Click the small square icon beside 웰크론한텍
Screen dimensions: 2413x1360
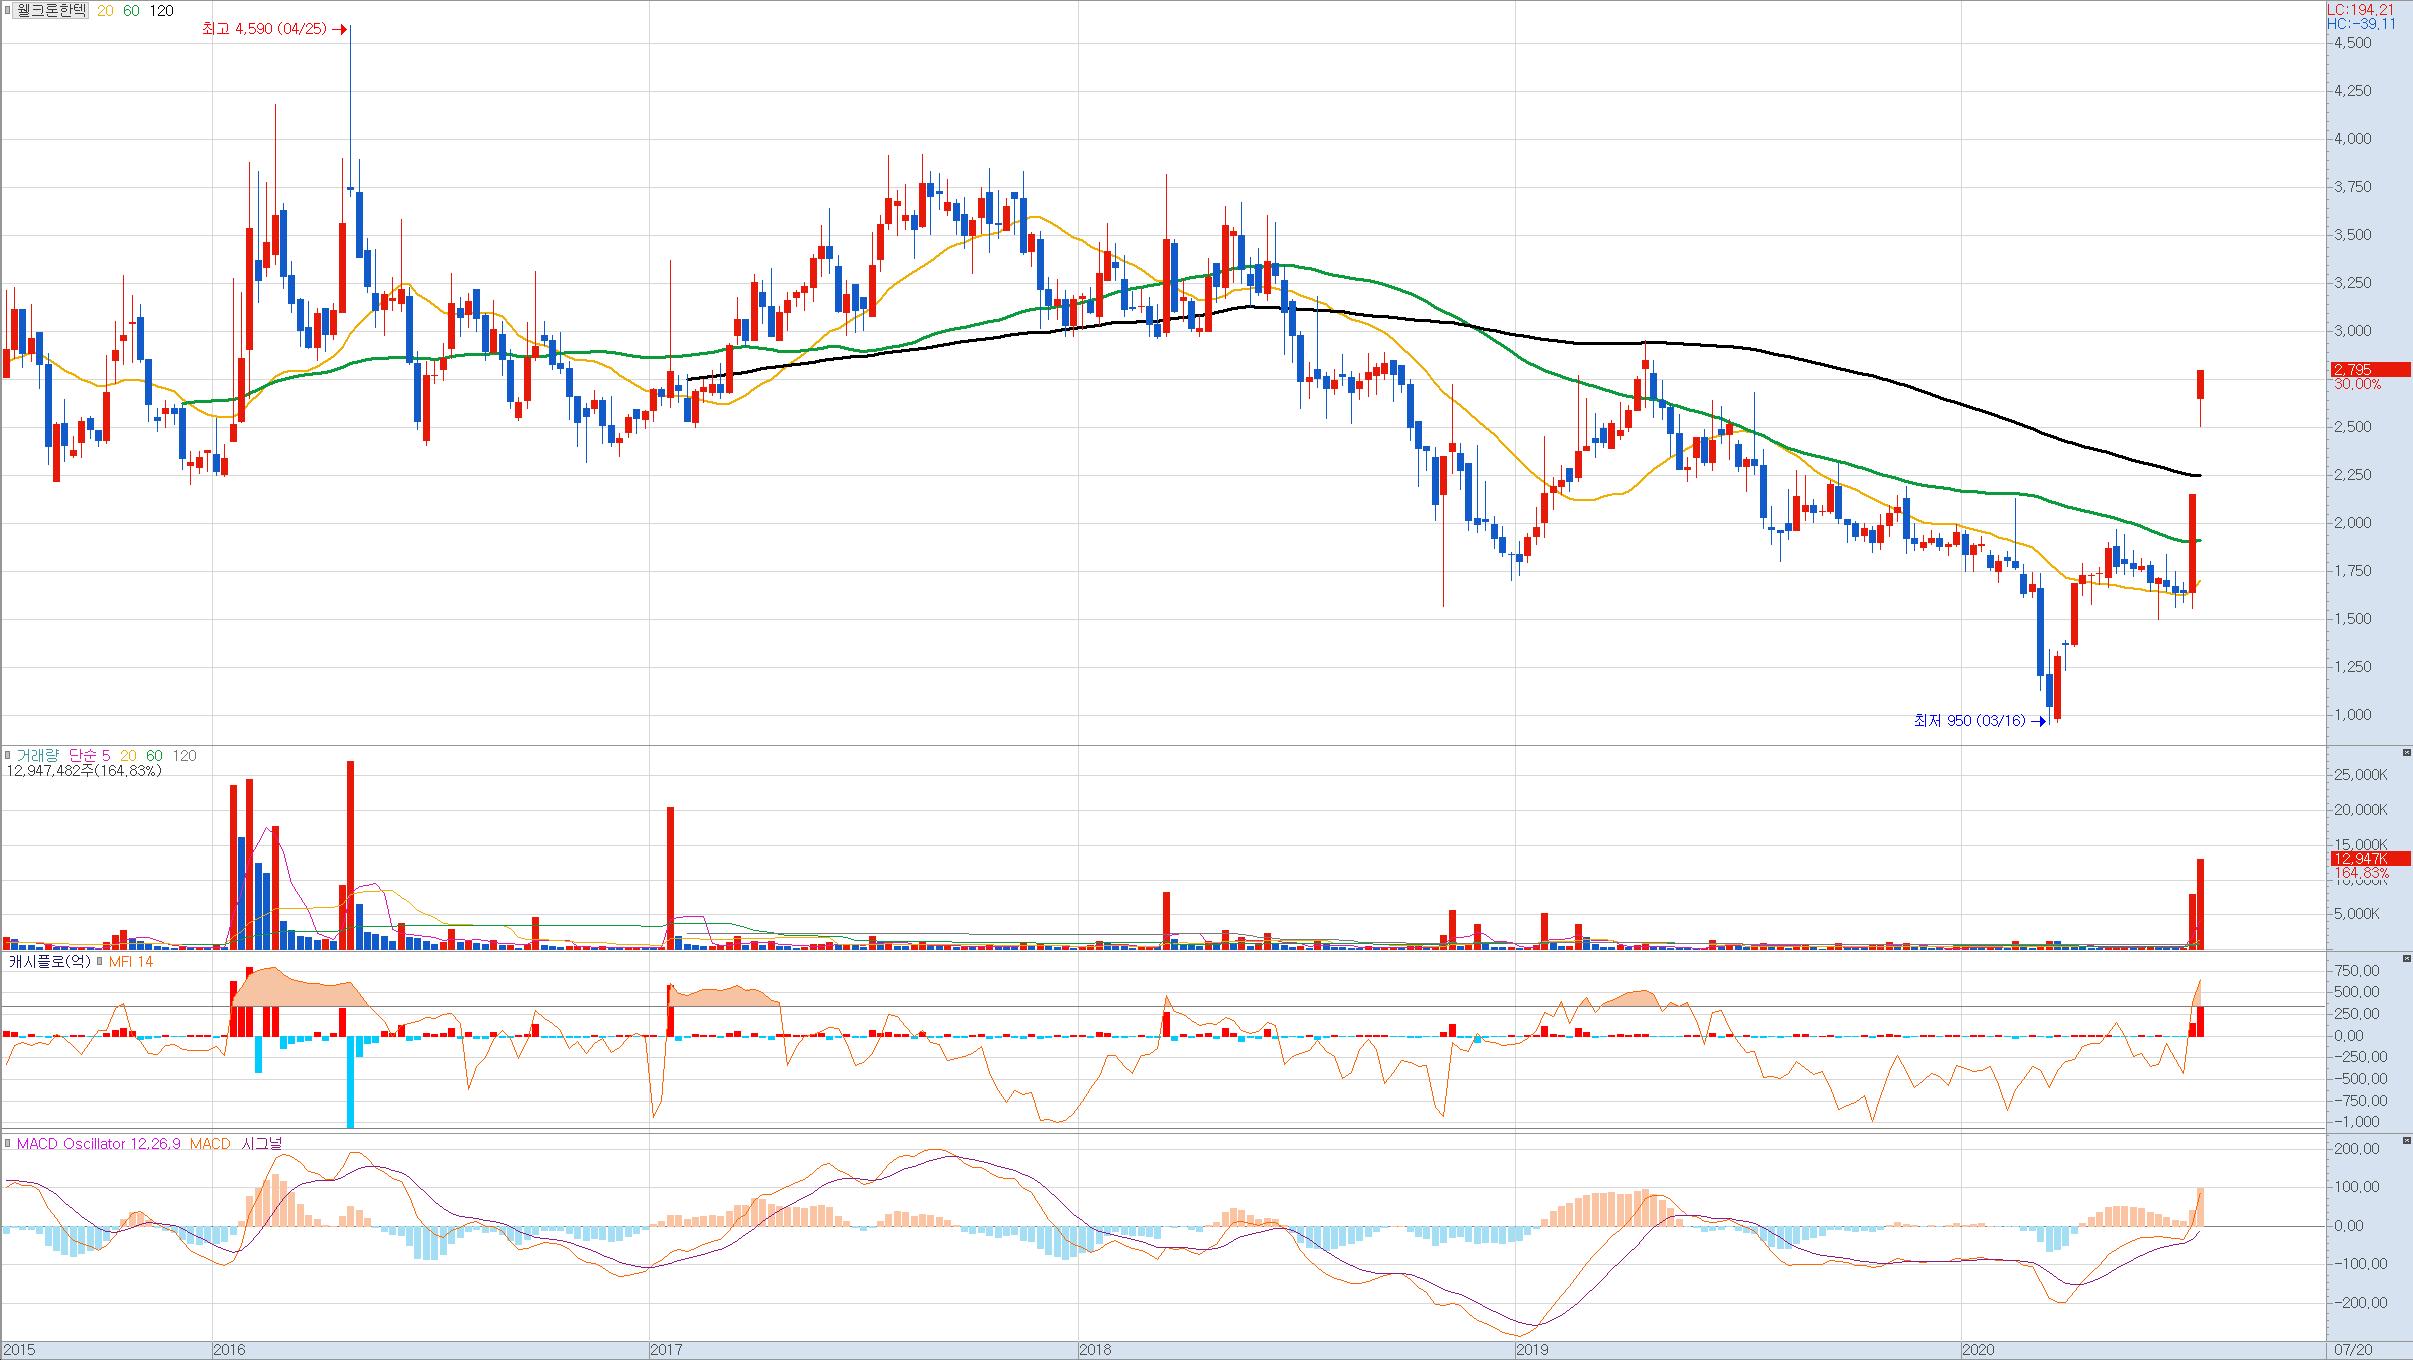8,11
